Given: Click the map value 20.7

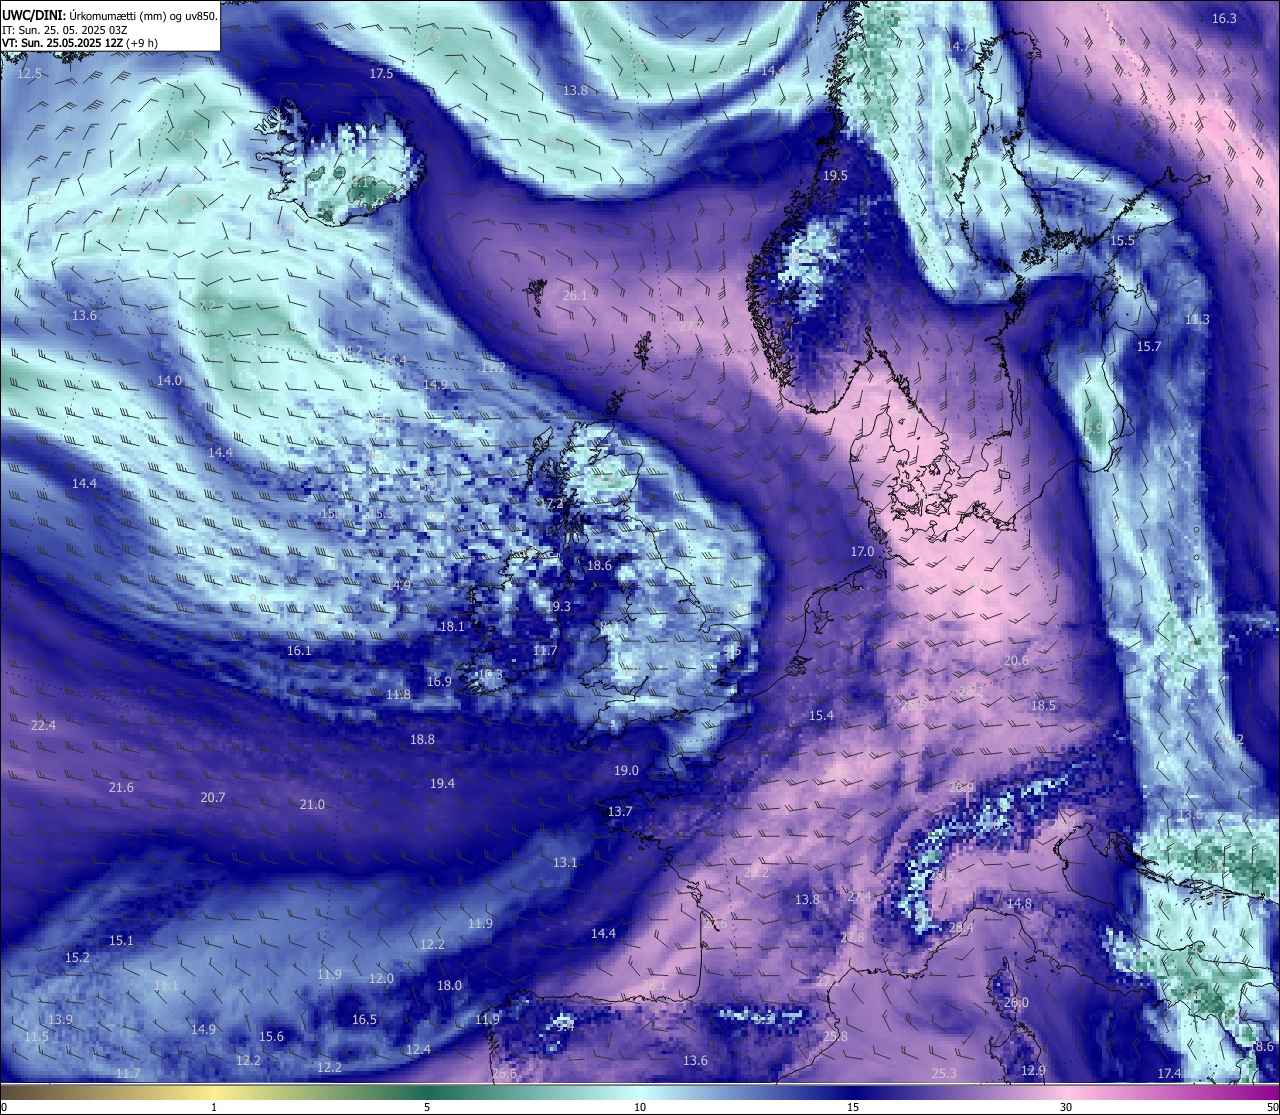Looking at the screenshot, I should 212,798.
